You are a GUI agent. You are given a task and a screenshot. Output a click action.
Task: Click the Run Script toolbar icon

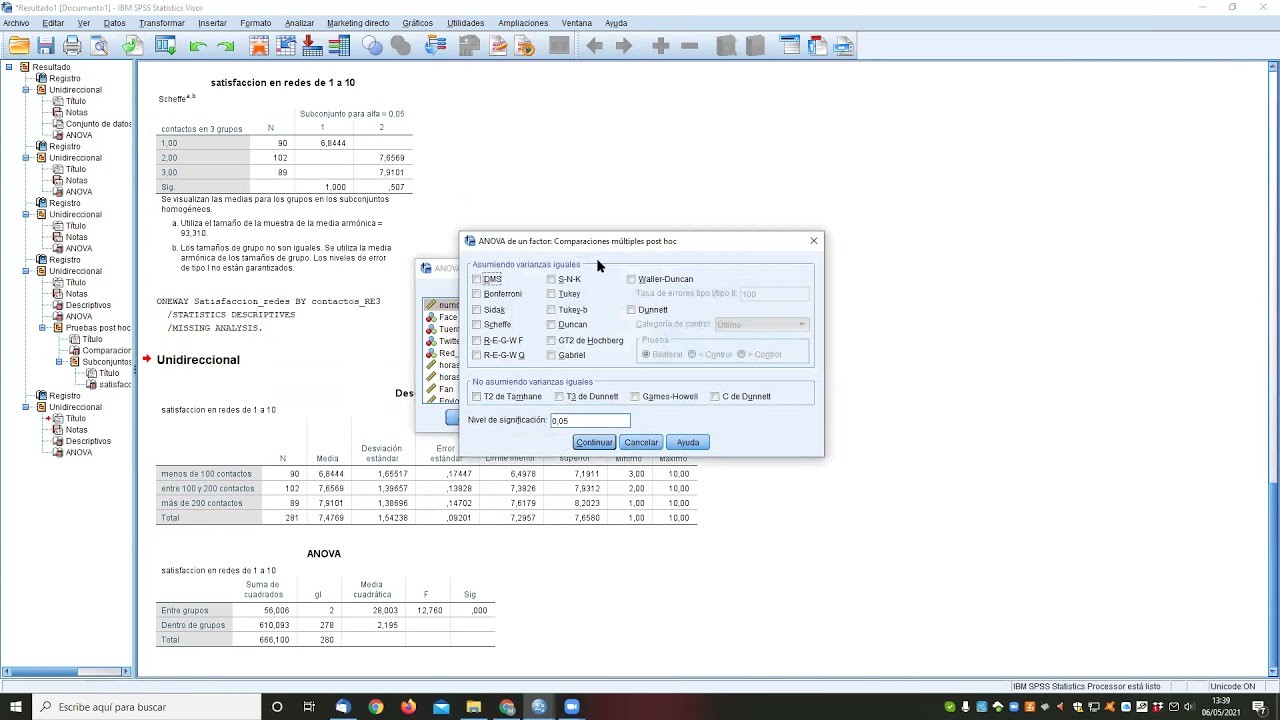525,46
